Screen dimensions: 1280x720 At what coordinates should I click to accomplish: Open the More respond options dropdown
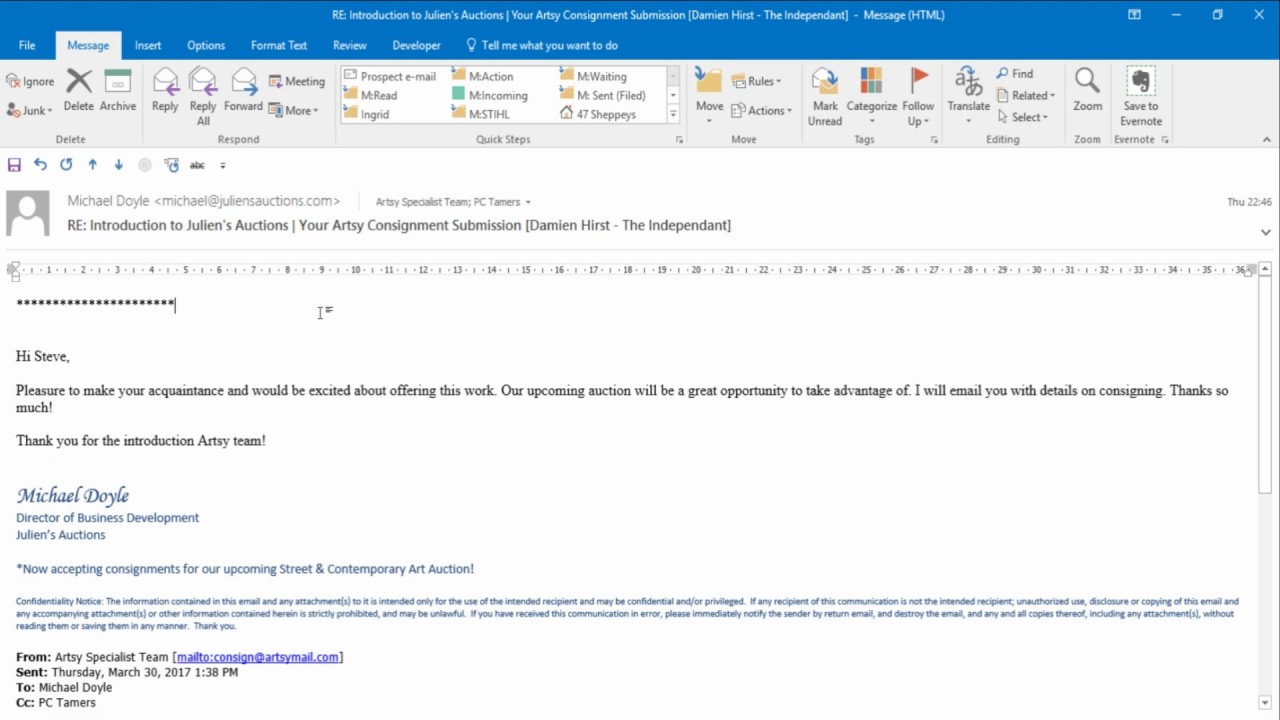[x=293, y=110]
